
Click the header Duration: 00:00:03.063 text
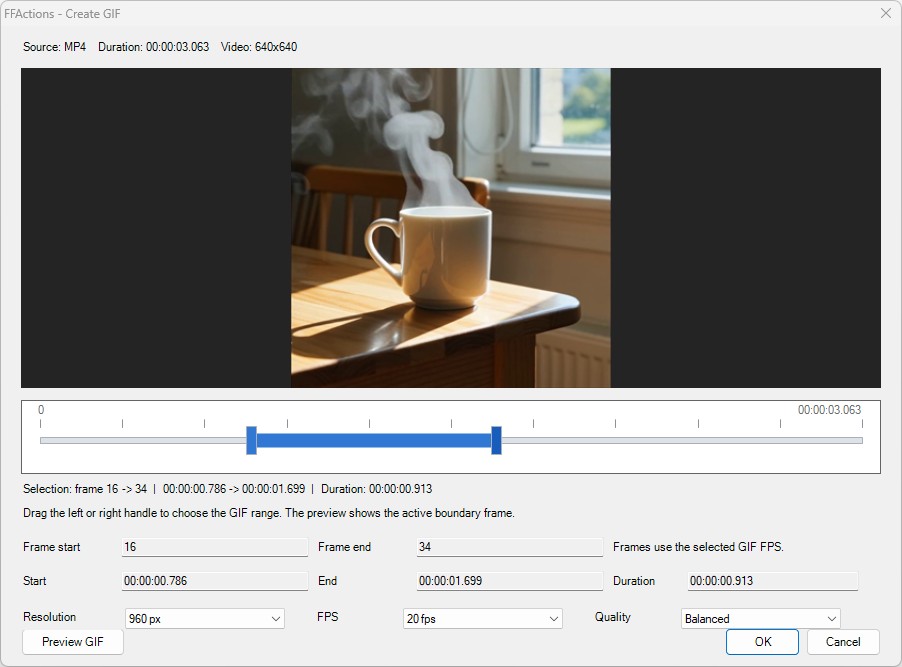click(x=154, y=47)
